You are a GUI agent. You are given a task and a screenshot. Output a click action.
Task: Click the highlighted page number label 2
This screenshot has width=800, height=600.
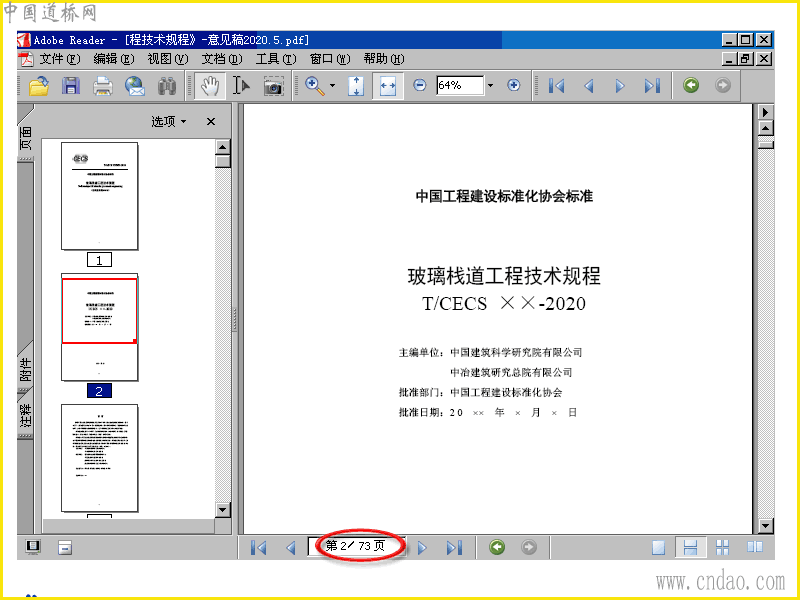pyautogui.click(x=99, y=391)
